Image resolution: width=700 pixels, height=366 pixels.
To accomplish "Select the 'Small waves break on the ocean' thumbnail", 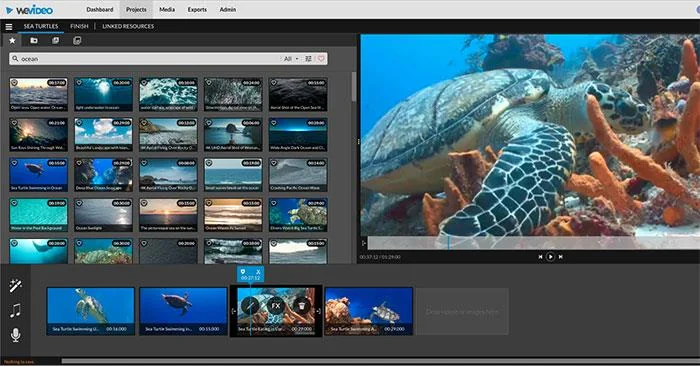I will (x=233, y=175).
